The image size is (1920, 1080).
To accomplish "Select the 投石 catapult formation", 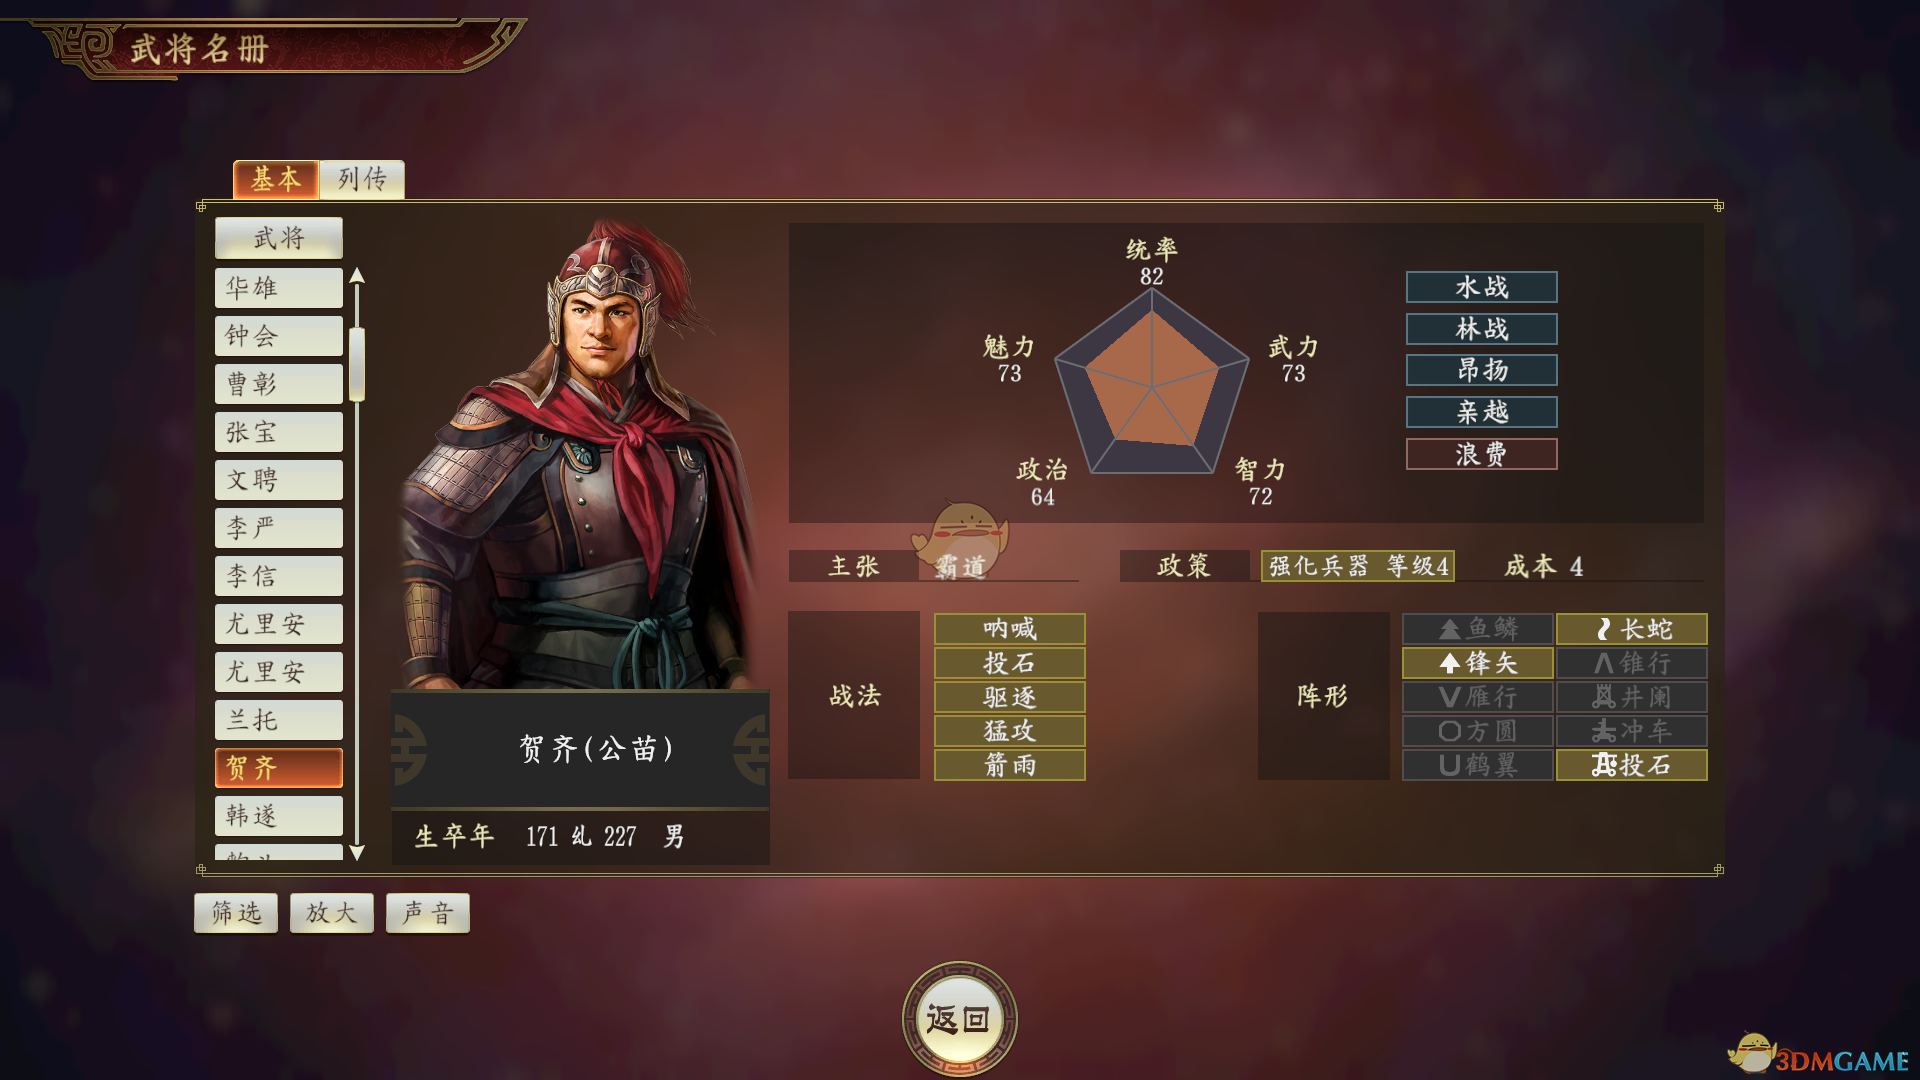I will coord(1632,765).
